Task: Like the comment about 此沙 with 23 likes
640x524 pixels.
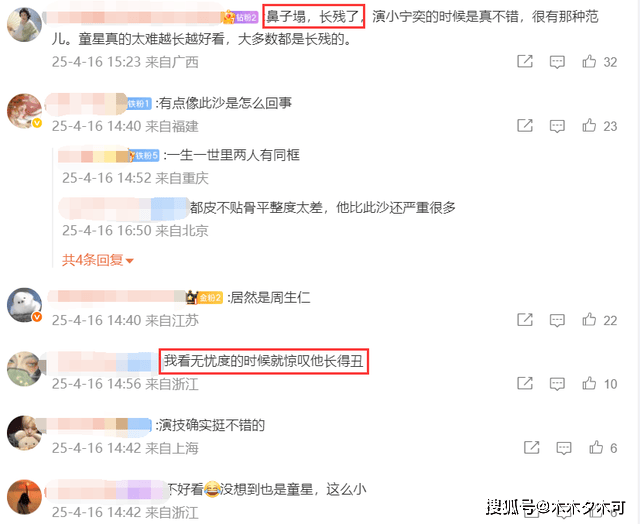Action: pos(589,125)
